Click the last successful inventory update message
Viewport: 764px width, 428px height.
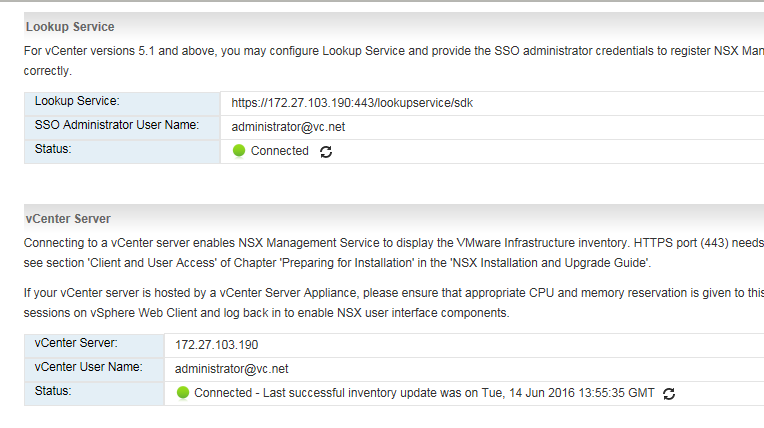424,393
